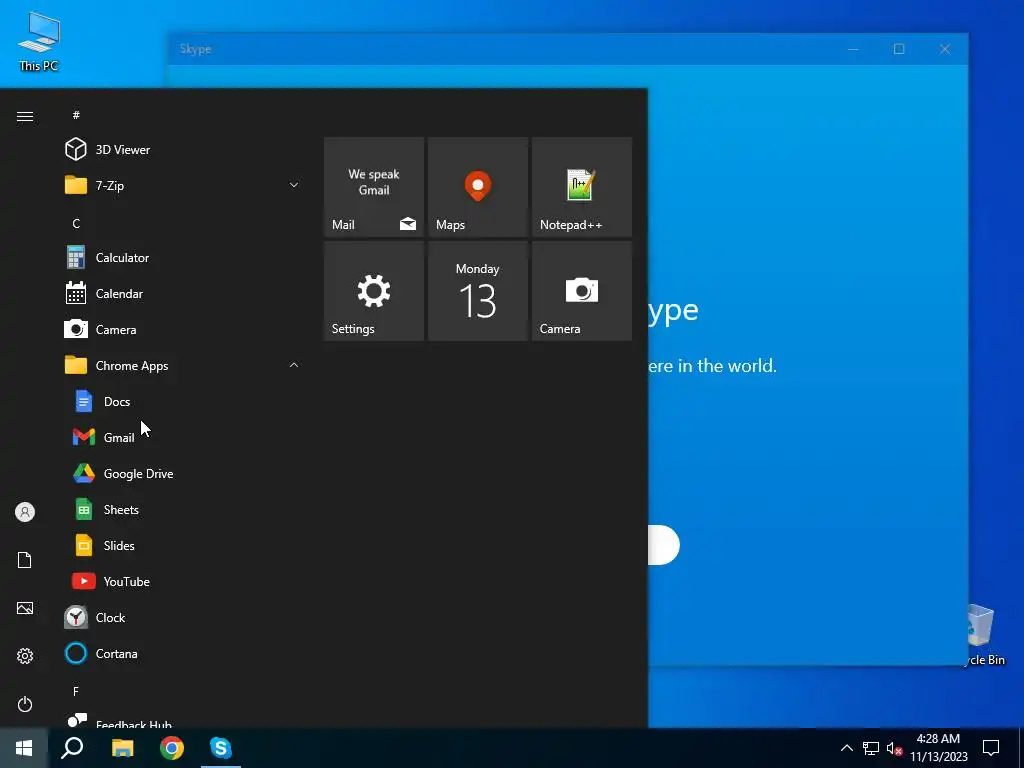Click the white button in Skype window
This screenshot has width=1024, height=768.
[x=664, y=545]
